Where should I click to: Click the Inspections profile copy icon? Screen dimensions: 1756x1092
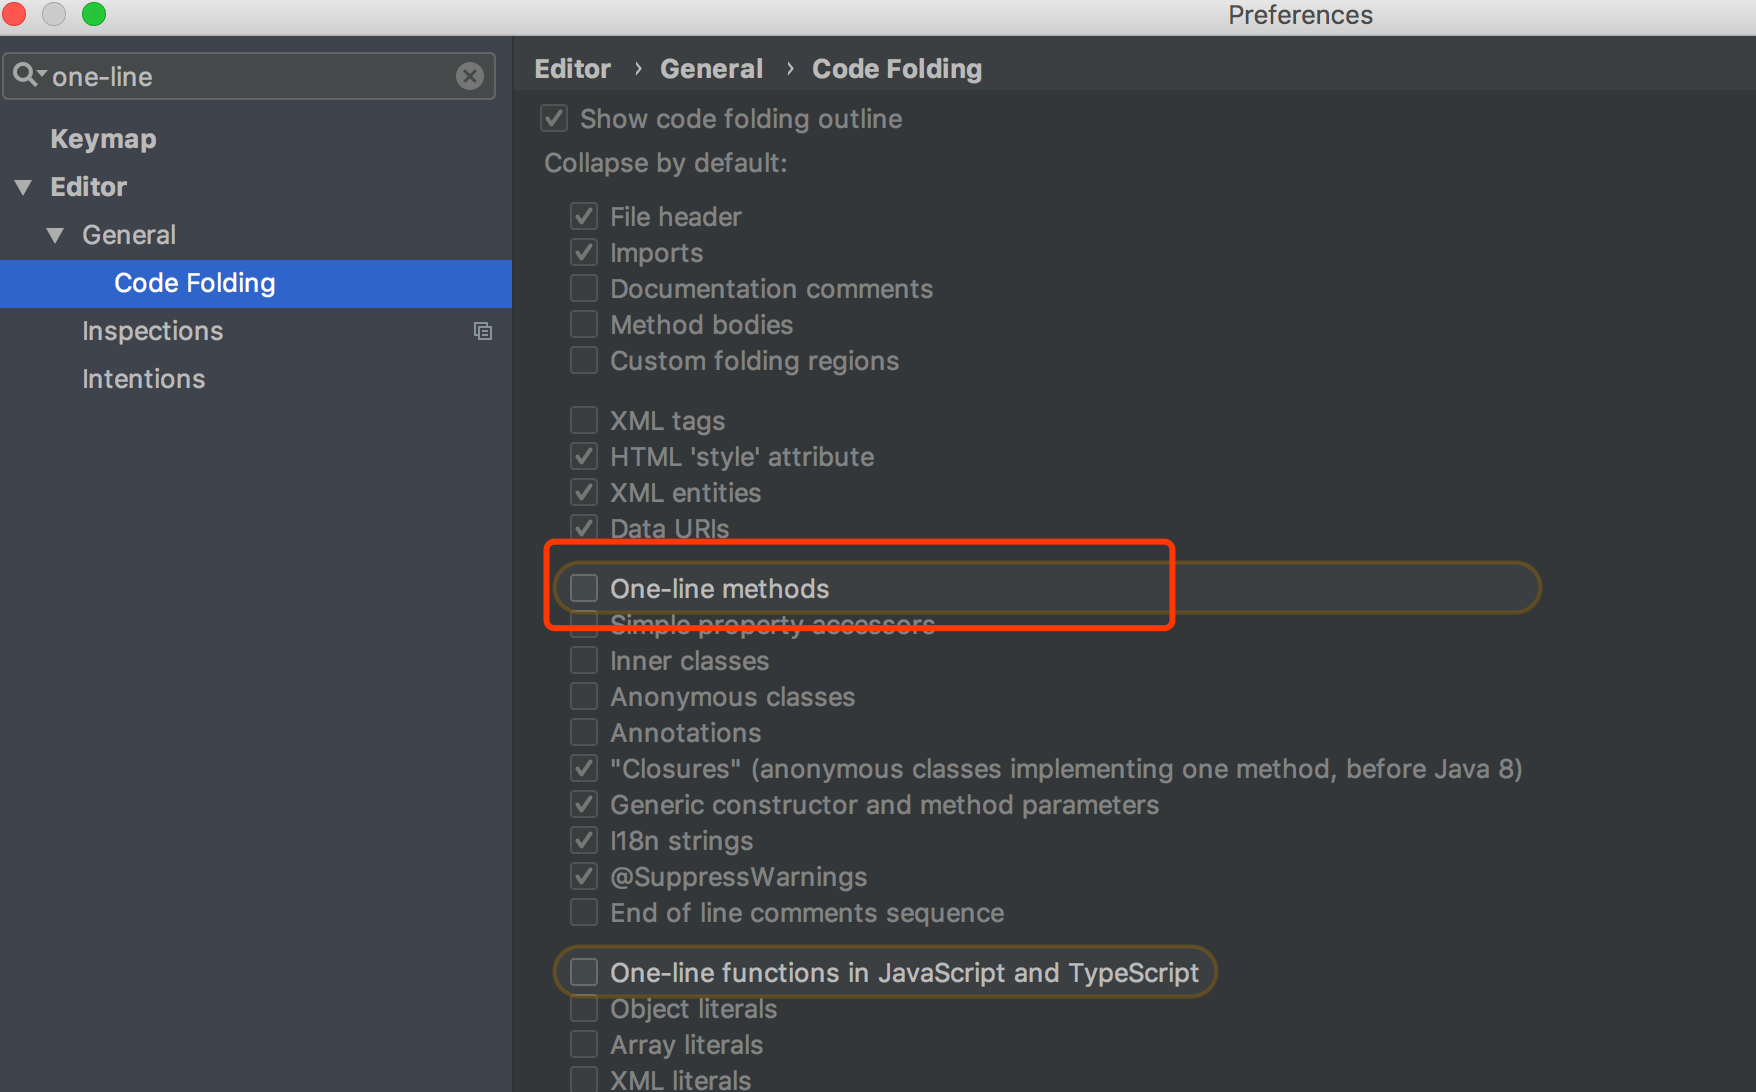click(483, 331)
